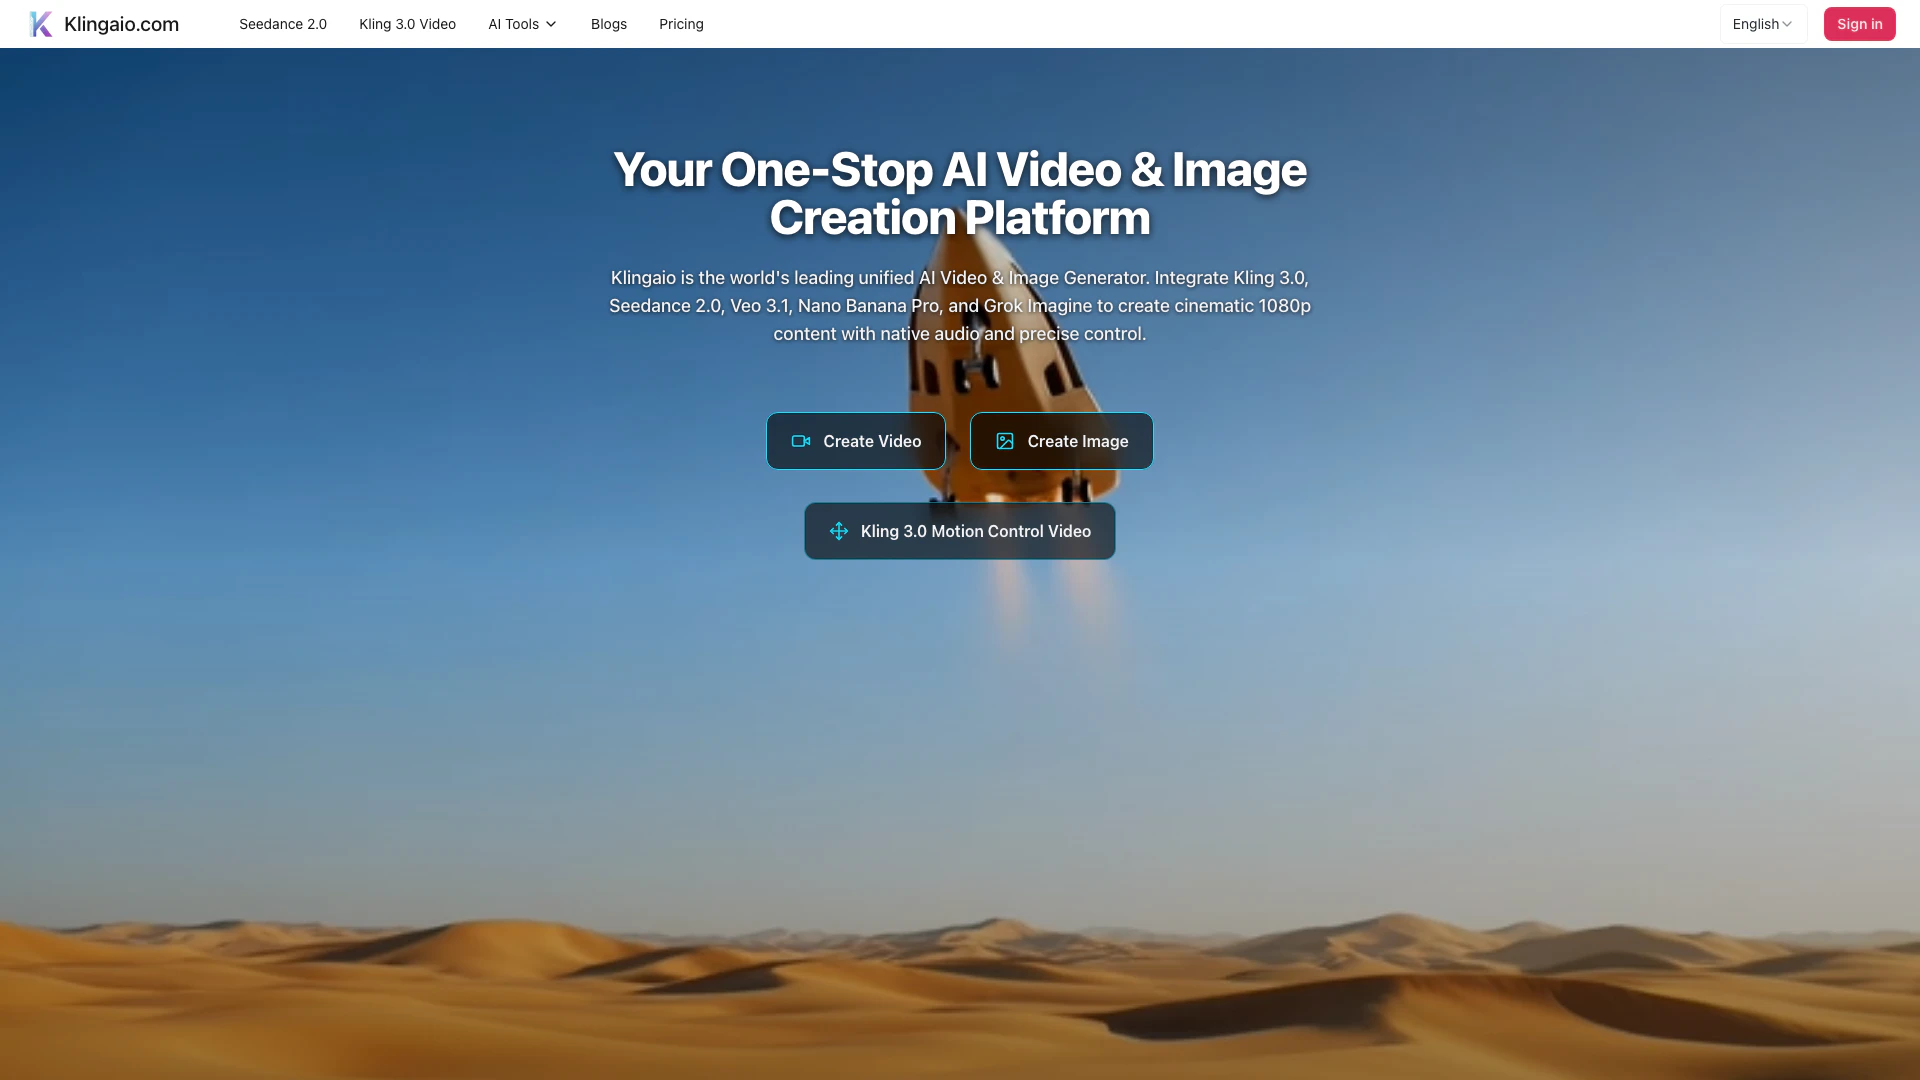The image size is (1920, 1080).
Task: Click the Klingaio K logo icon
Action: (40, 24)
